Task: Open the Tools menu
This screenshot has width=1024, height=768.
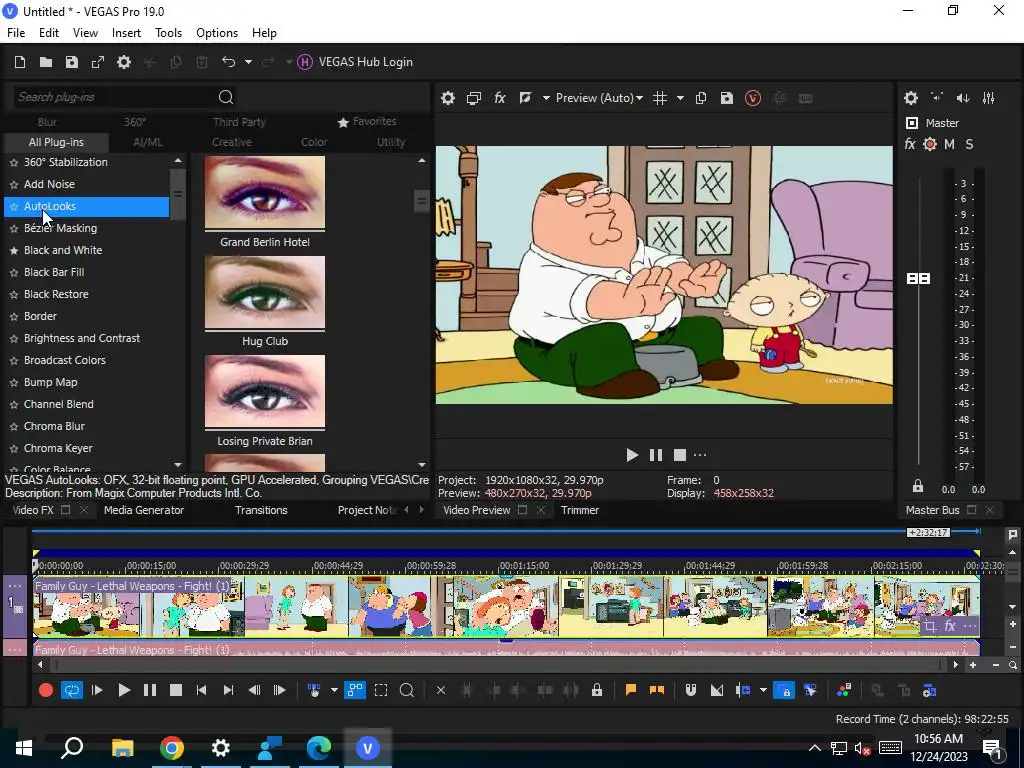Action: [x=168, y=33]
